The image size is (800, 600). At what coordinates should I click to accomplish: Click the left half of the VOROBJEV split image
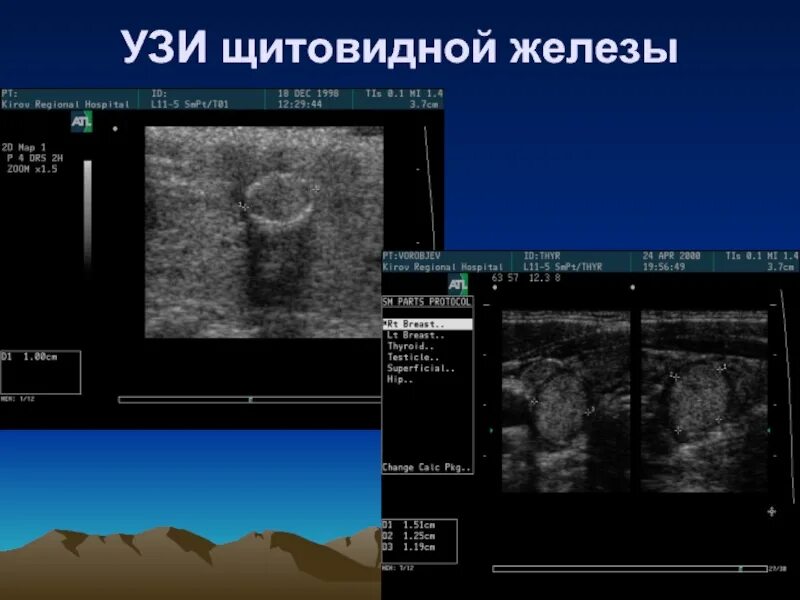coord(566,401)
